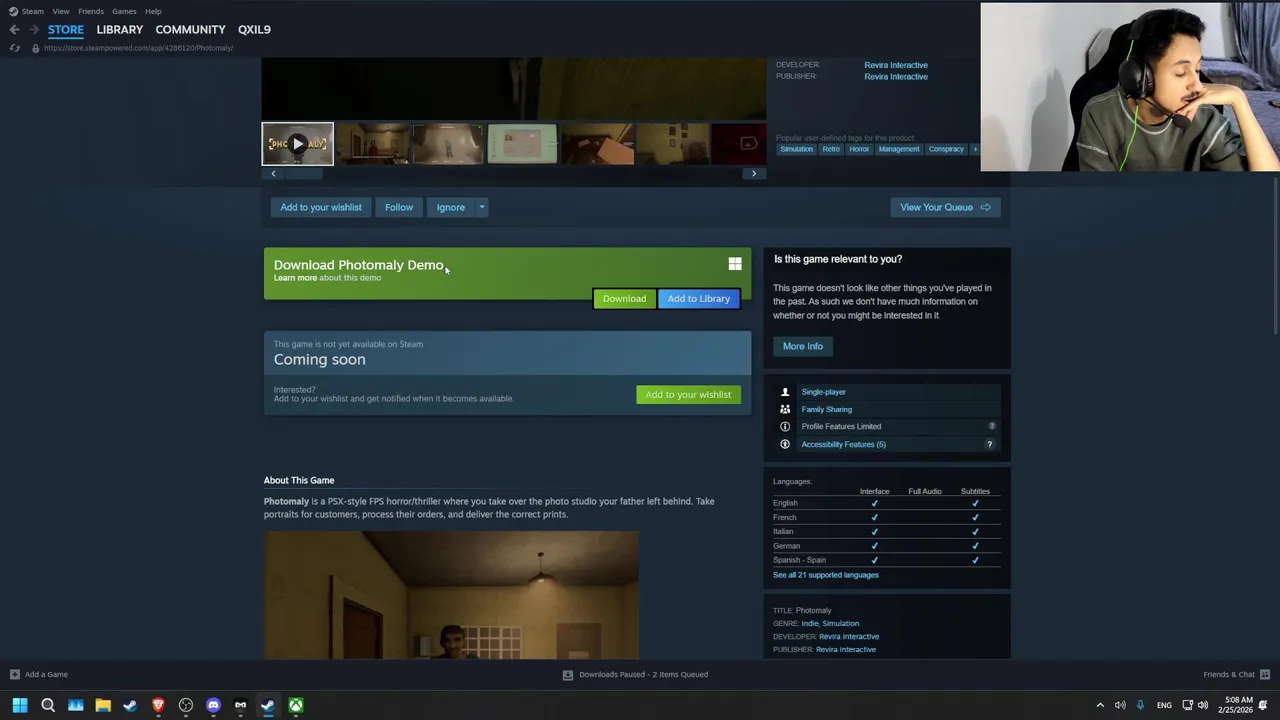Open the Conspiracy tag
This screenshot has height=720, width=1280.
pos(946,149)
